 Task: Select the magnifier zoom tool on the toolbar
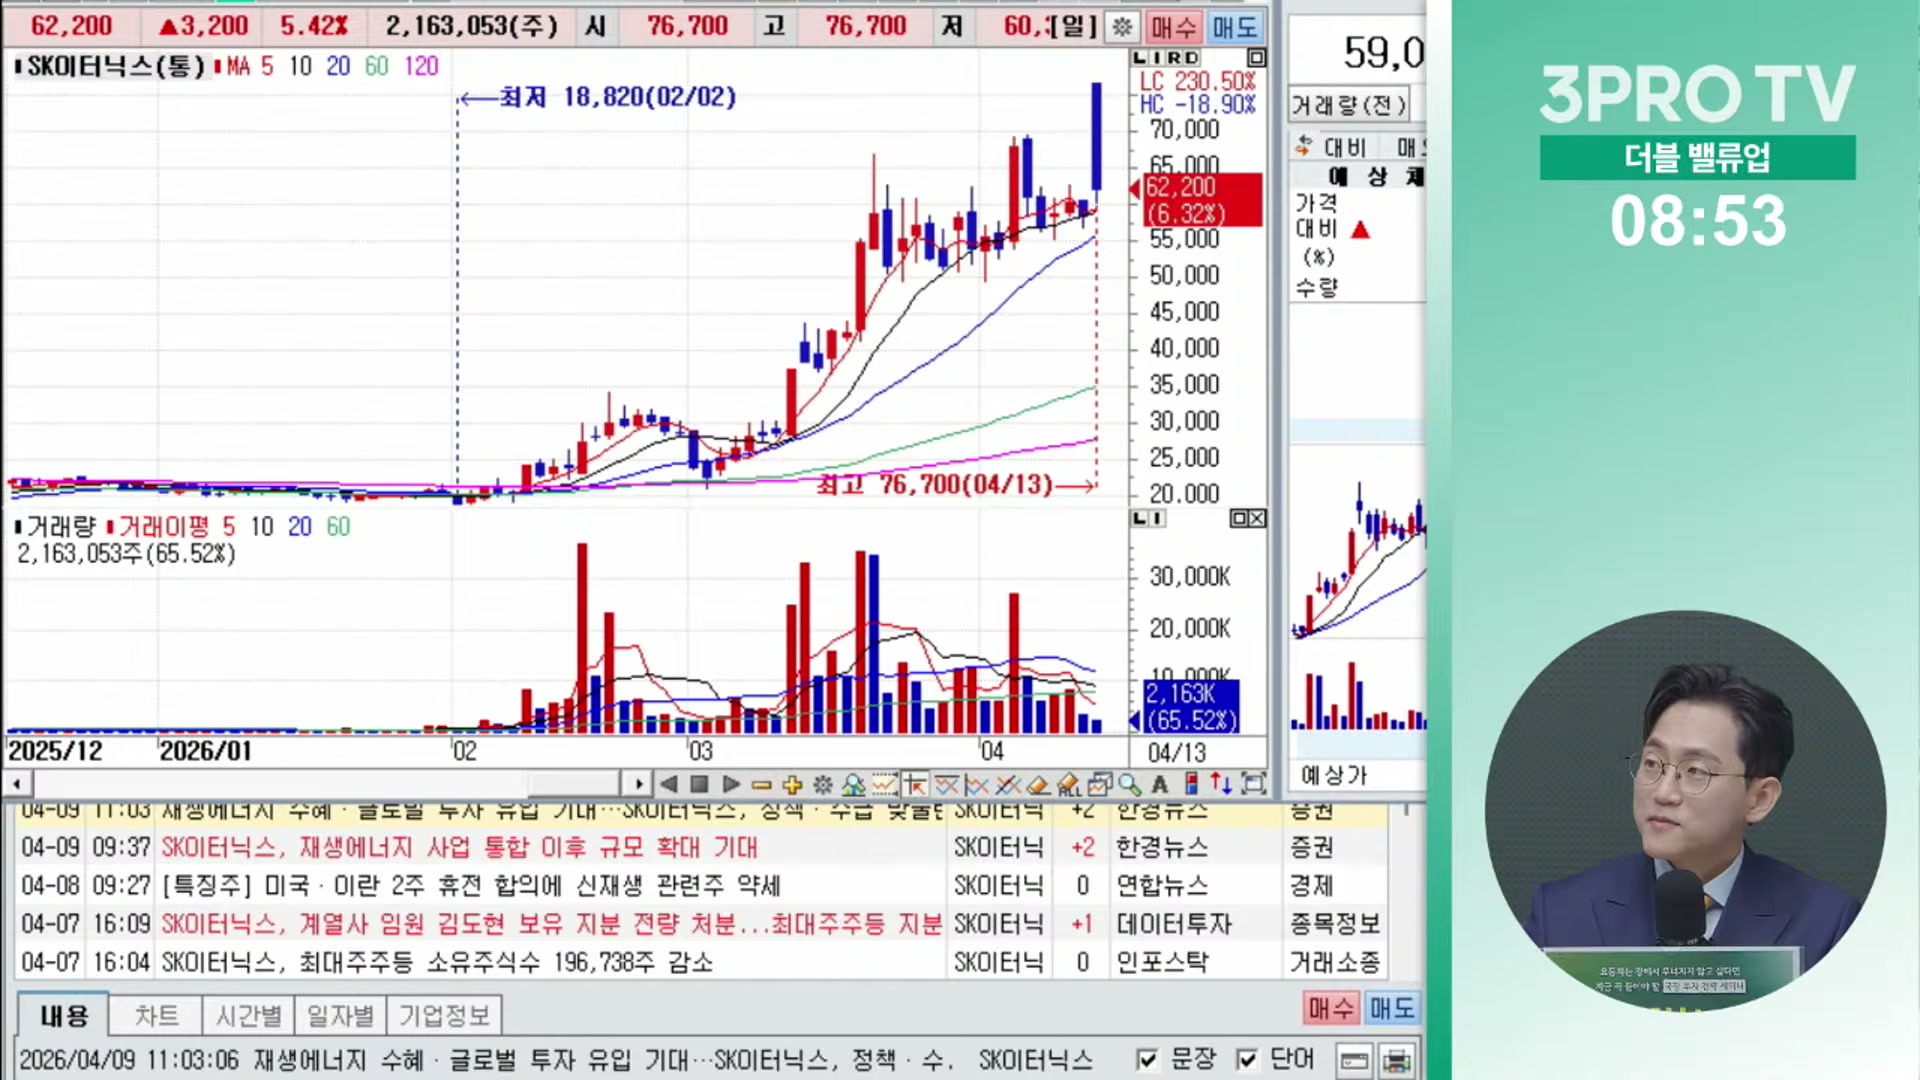tap(1128, 786)
